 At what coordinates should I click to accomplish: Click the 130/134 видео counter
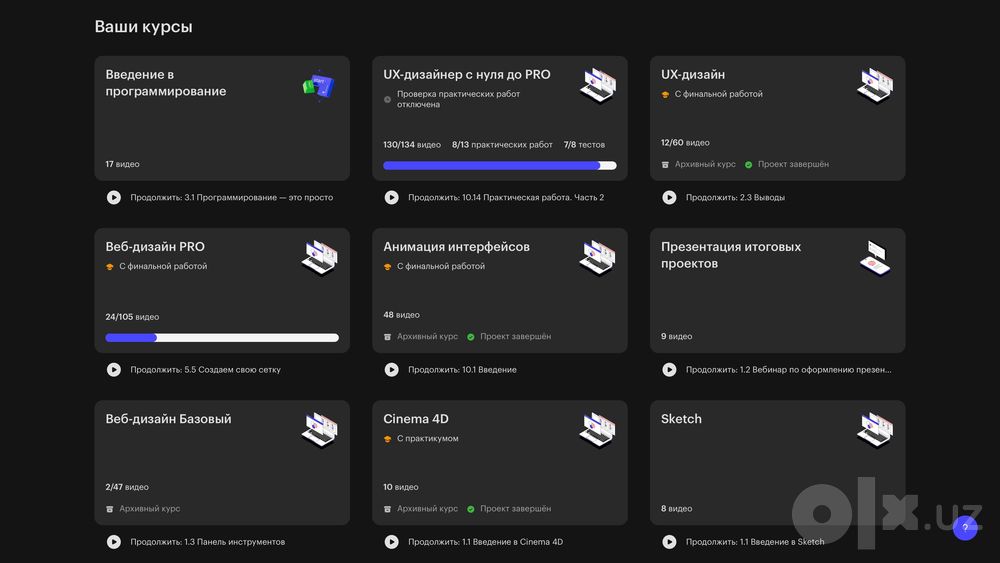click(x=412, y=145)
